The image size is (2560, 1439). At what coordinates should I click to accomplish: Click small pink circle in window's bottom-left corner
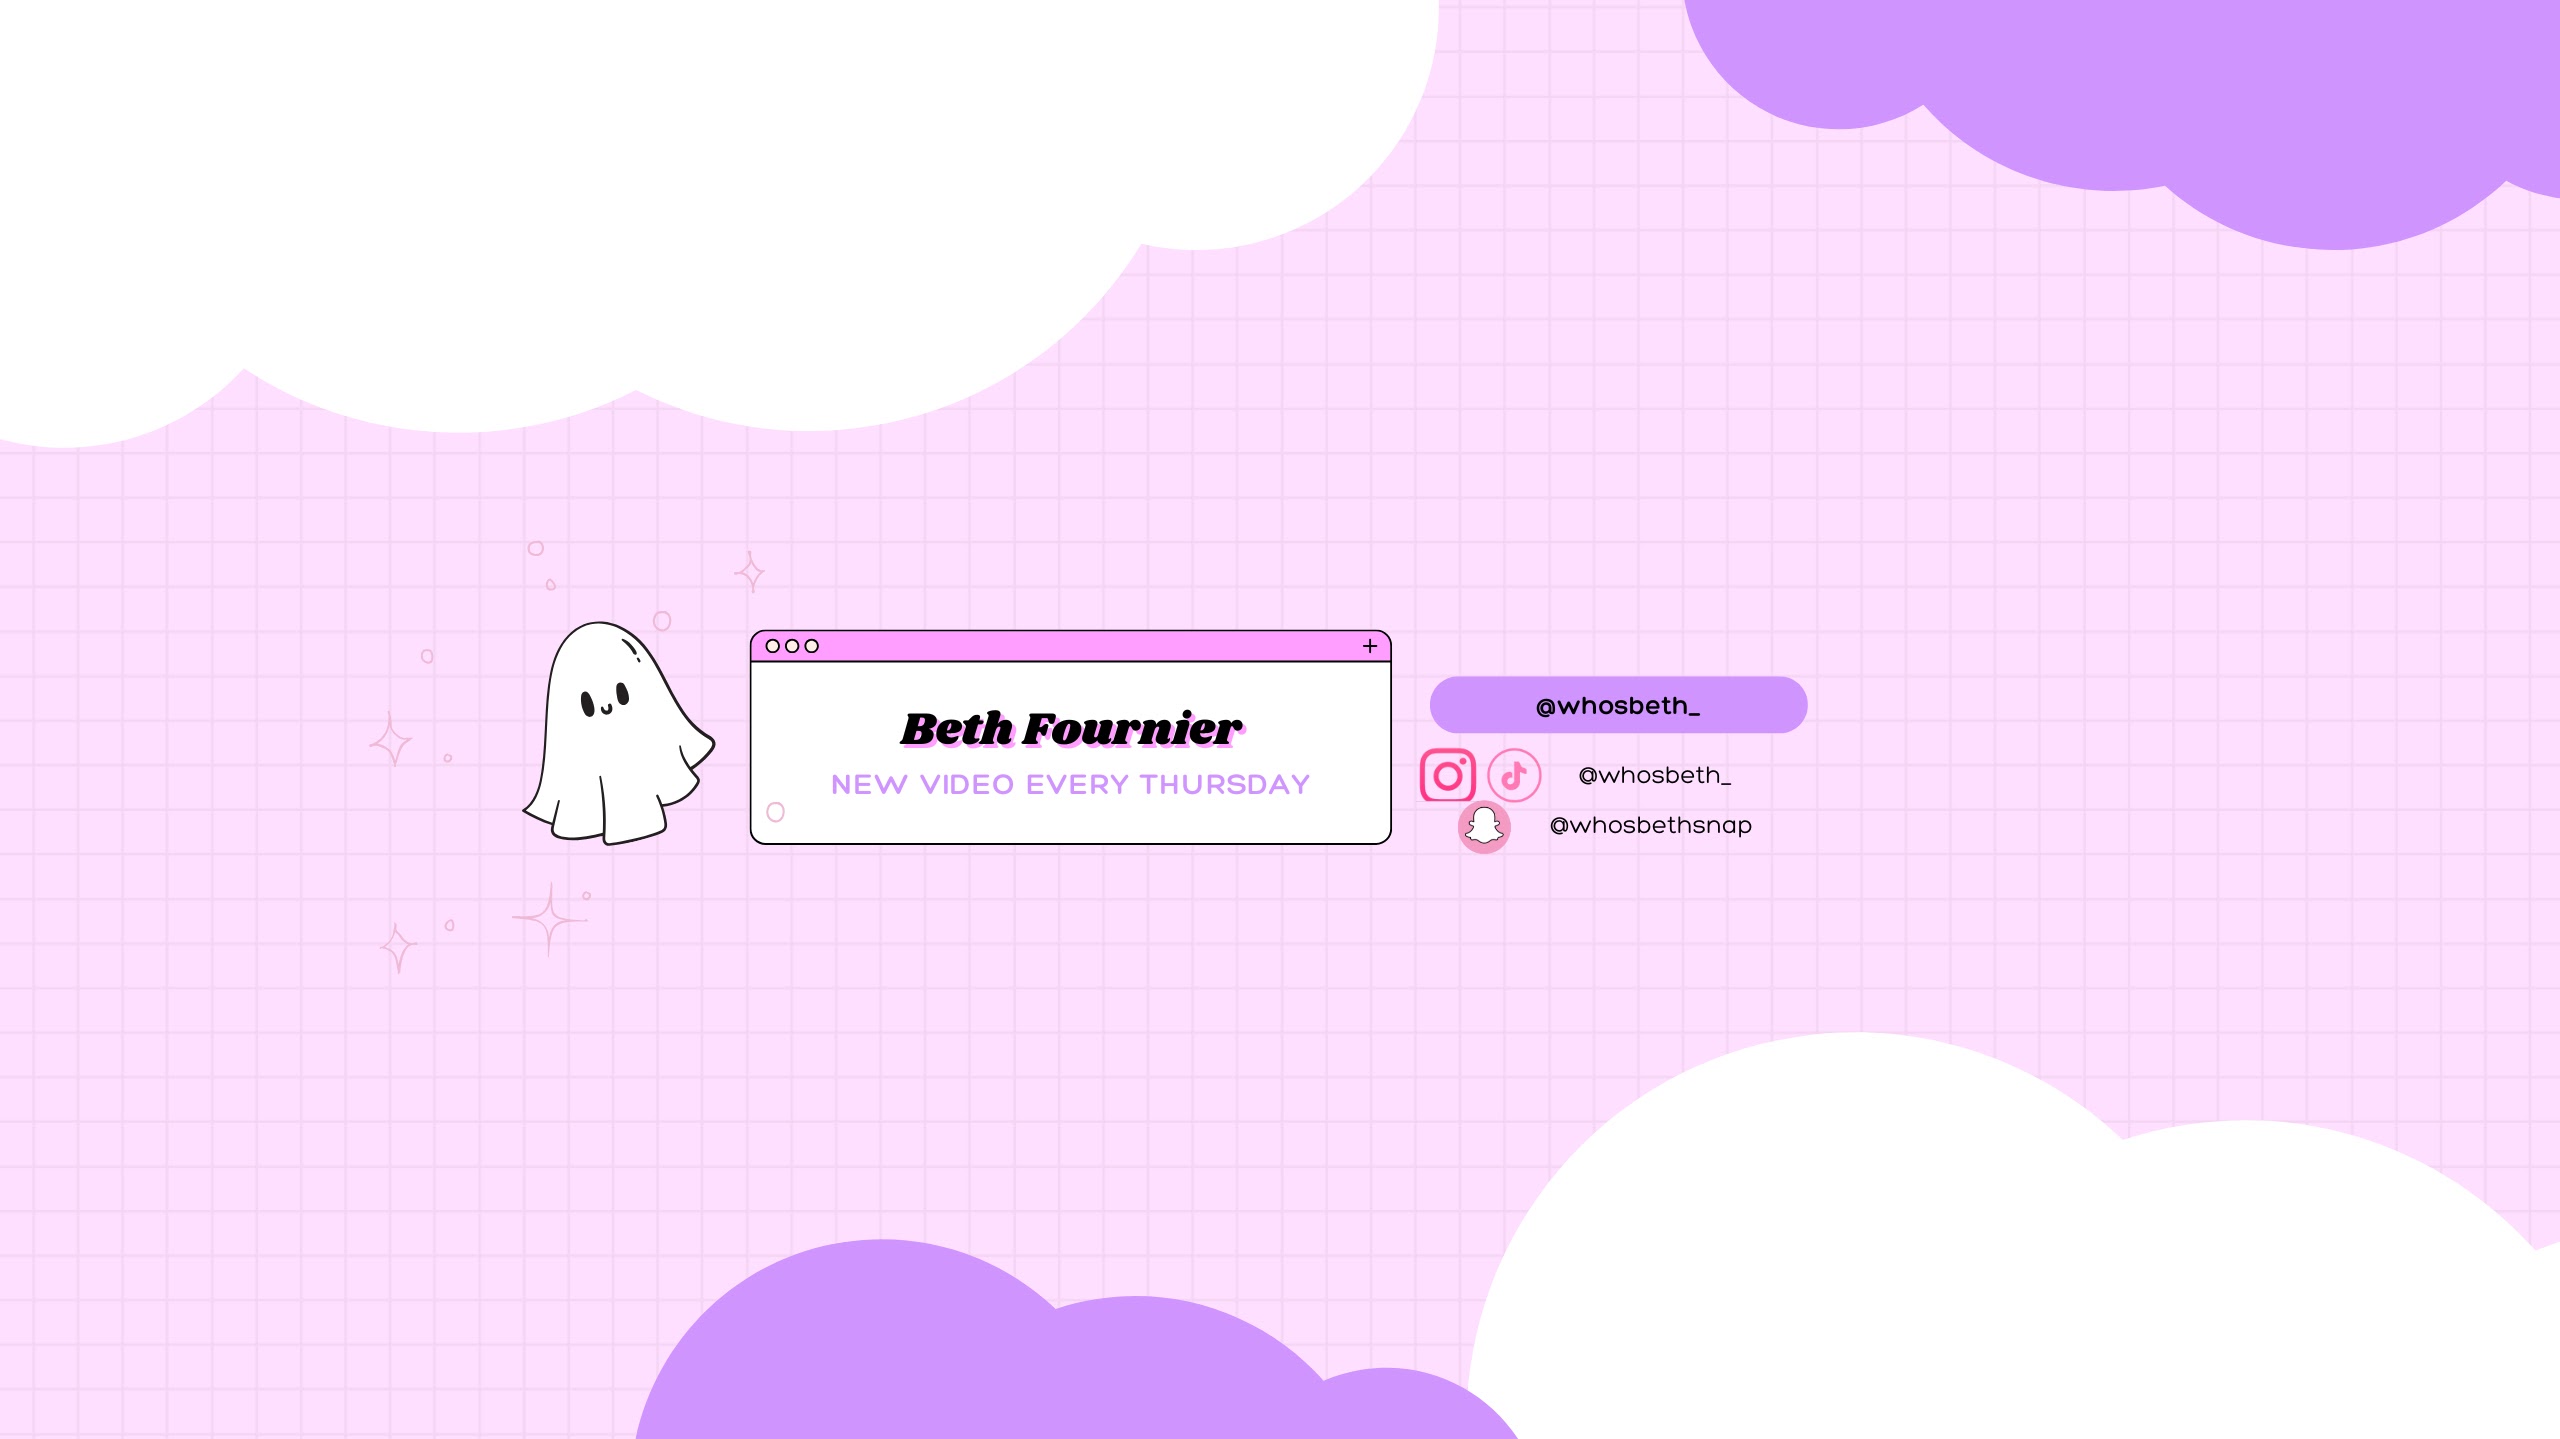tap(775, 812)
